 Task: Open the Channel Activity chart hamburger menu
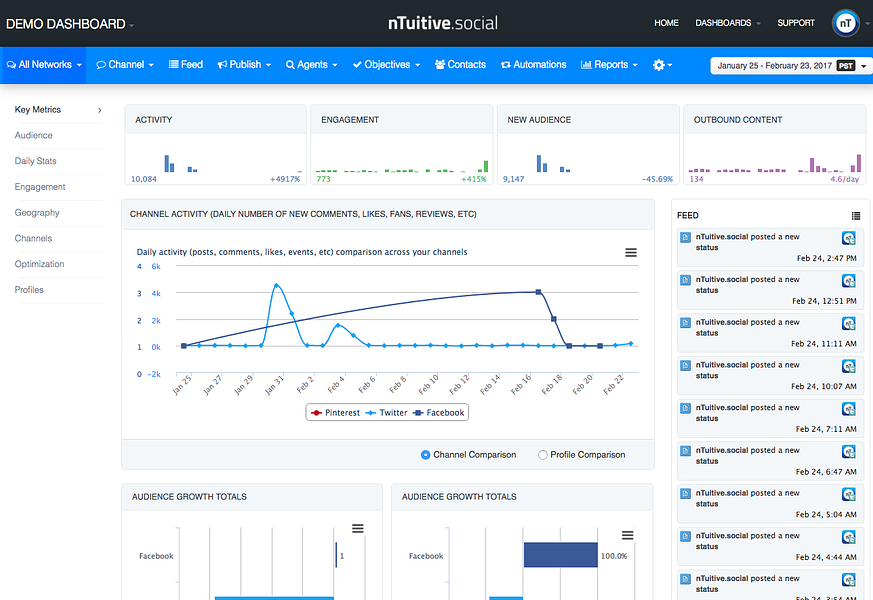631,253
